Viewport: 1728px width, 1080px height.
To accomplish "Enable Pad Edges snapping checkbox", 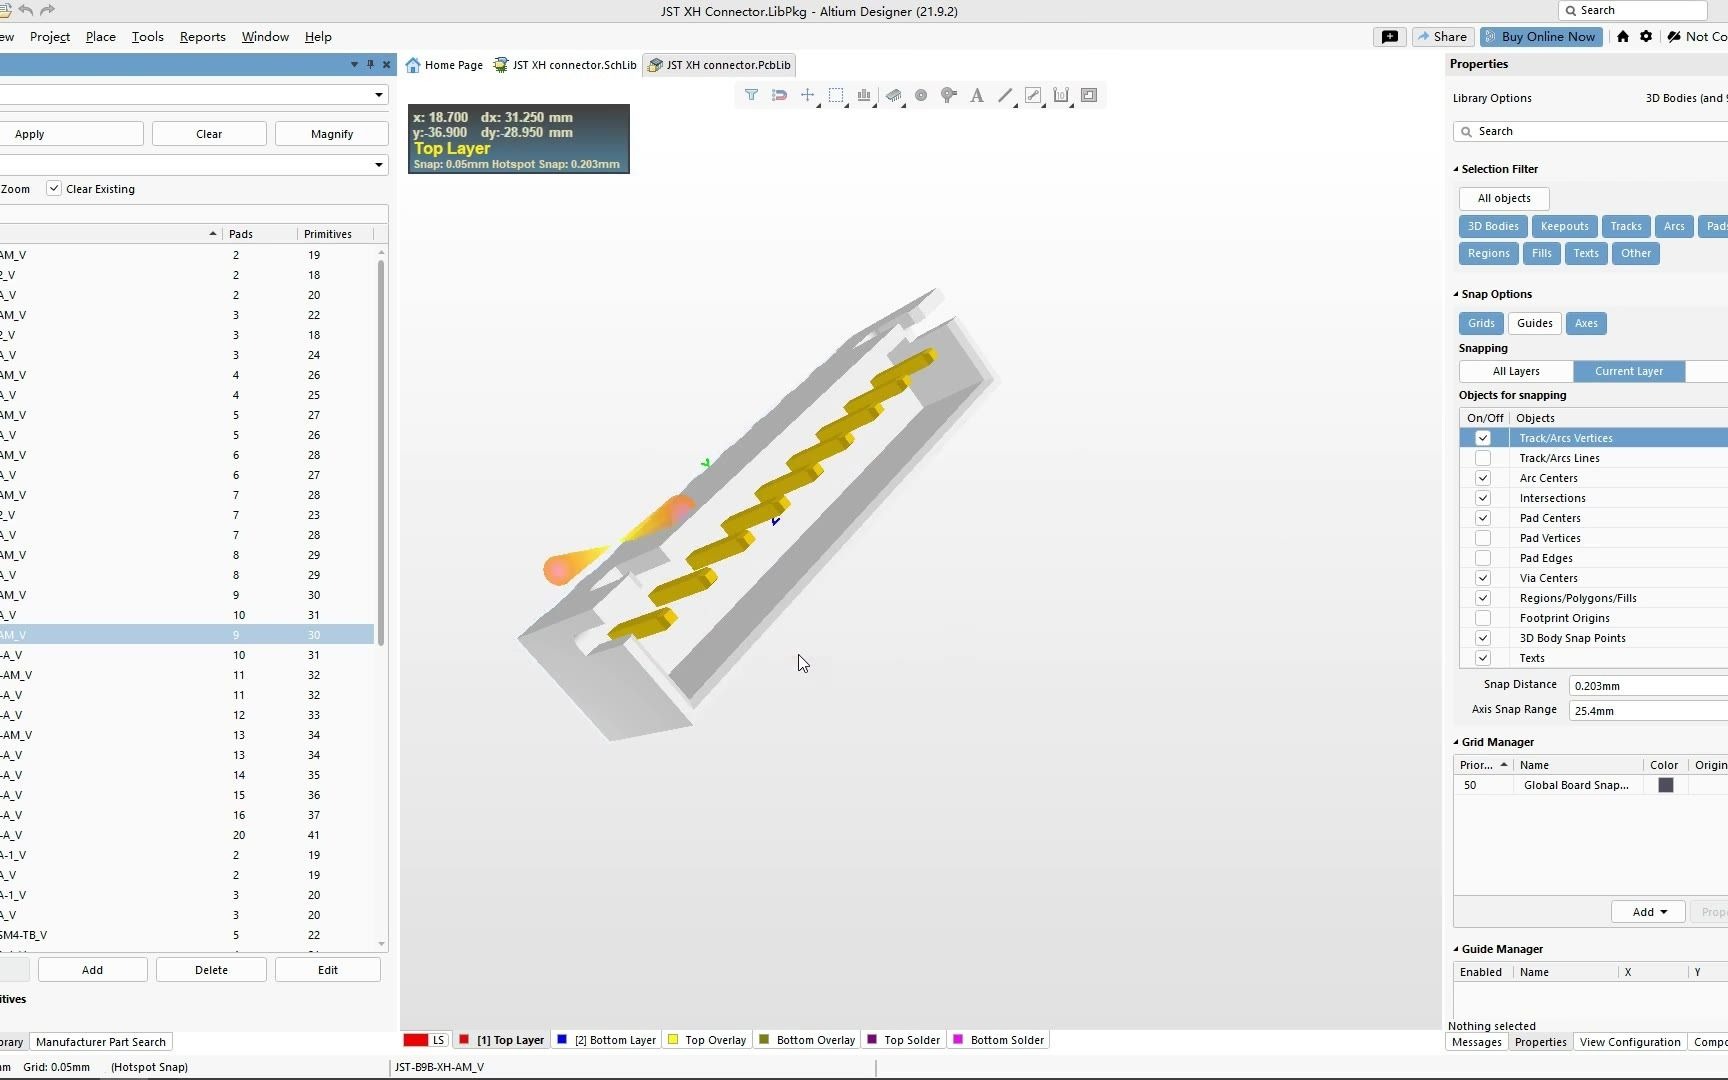I will coord(1483,558).
